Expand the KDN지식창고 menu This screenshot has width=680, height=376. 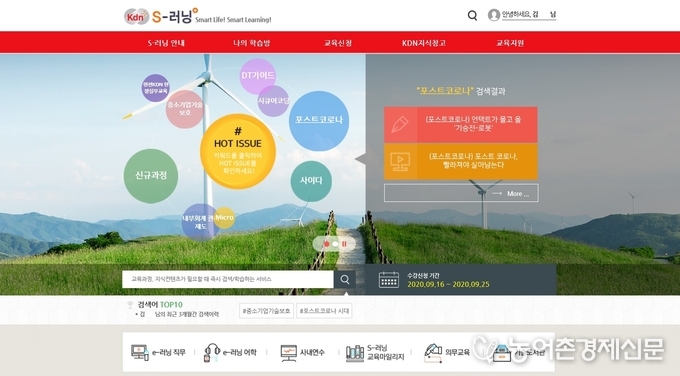[424, 43]
